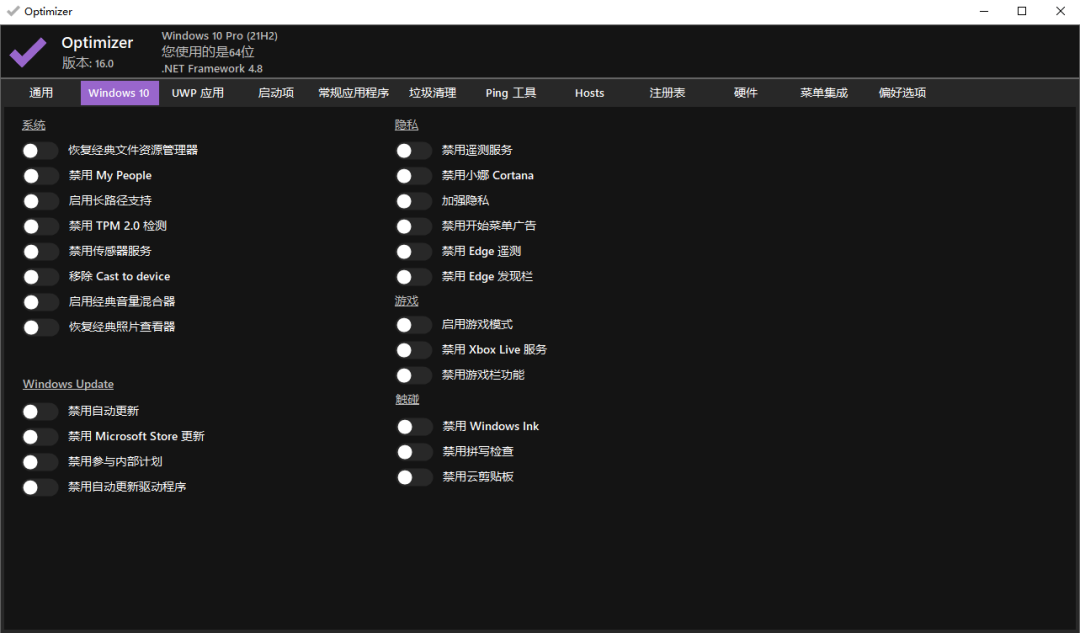Toggle 禁用 Edge 遥测 switch
The image size is (1080, 633).
click(x=413, y=251)
